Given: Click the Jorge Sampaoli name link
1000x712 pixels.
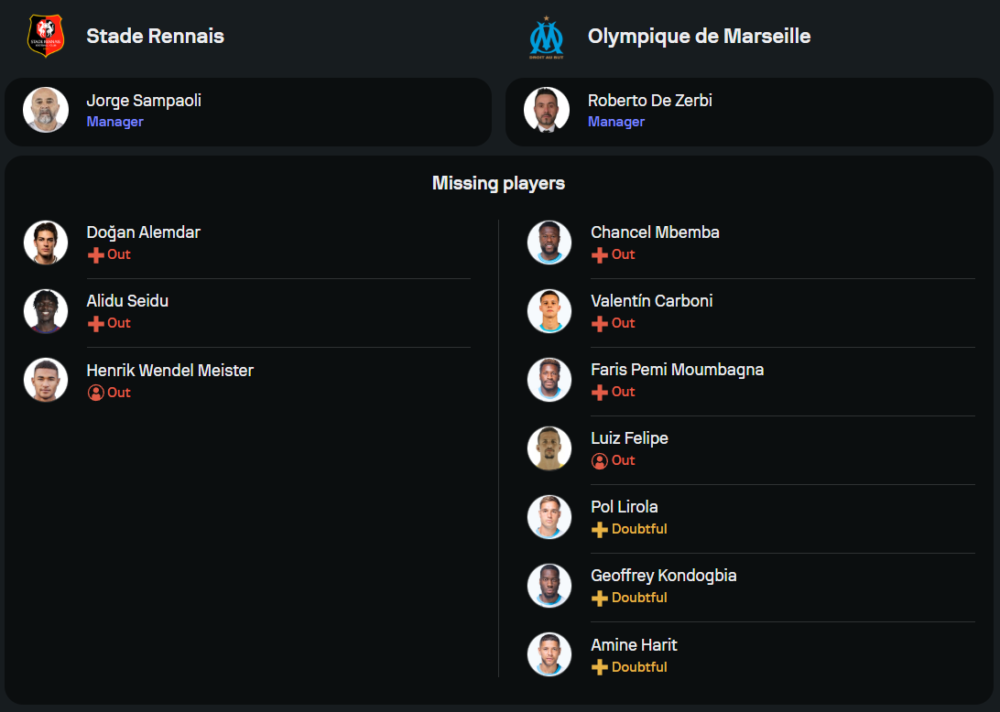Looking at the screenshot, I should click(144, 101).
